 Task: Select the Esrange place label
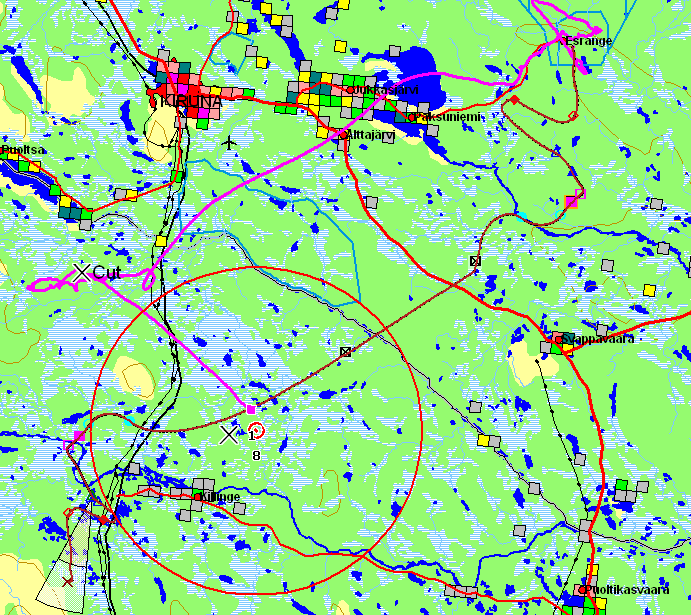coord(588,41)
